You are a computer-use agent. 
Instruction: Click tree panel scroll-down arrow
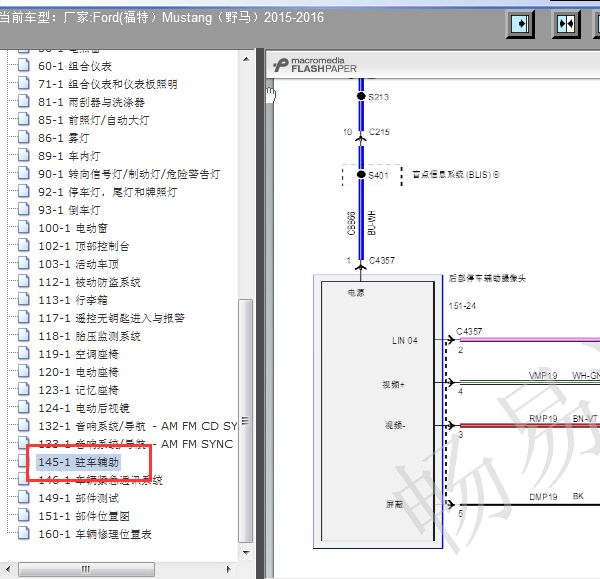(x=246, y=552)
